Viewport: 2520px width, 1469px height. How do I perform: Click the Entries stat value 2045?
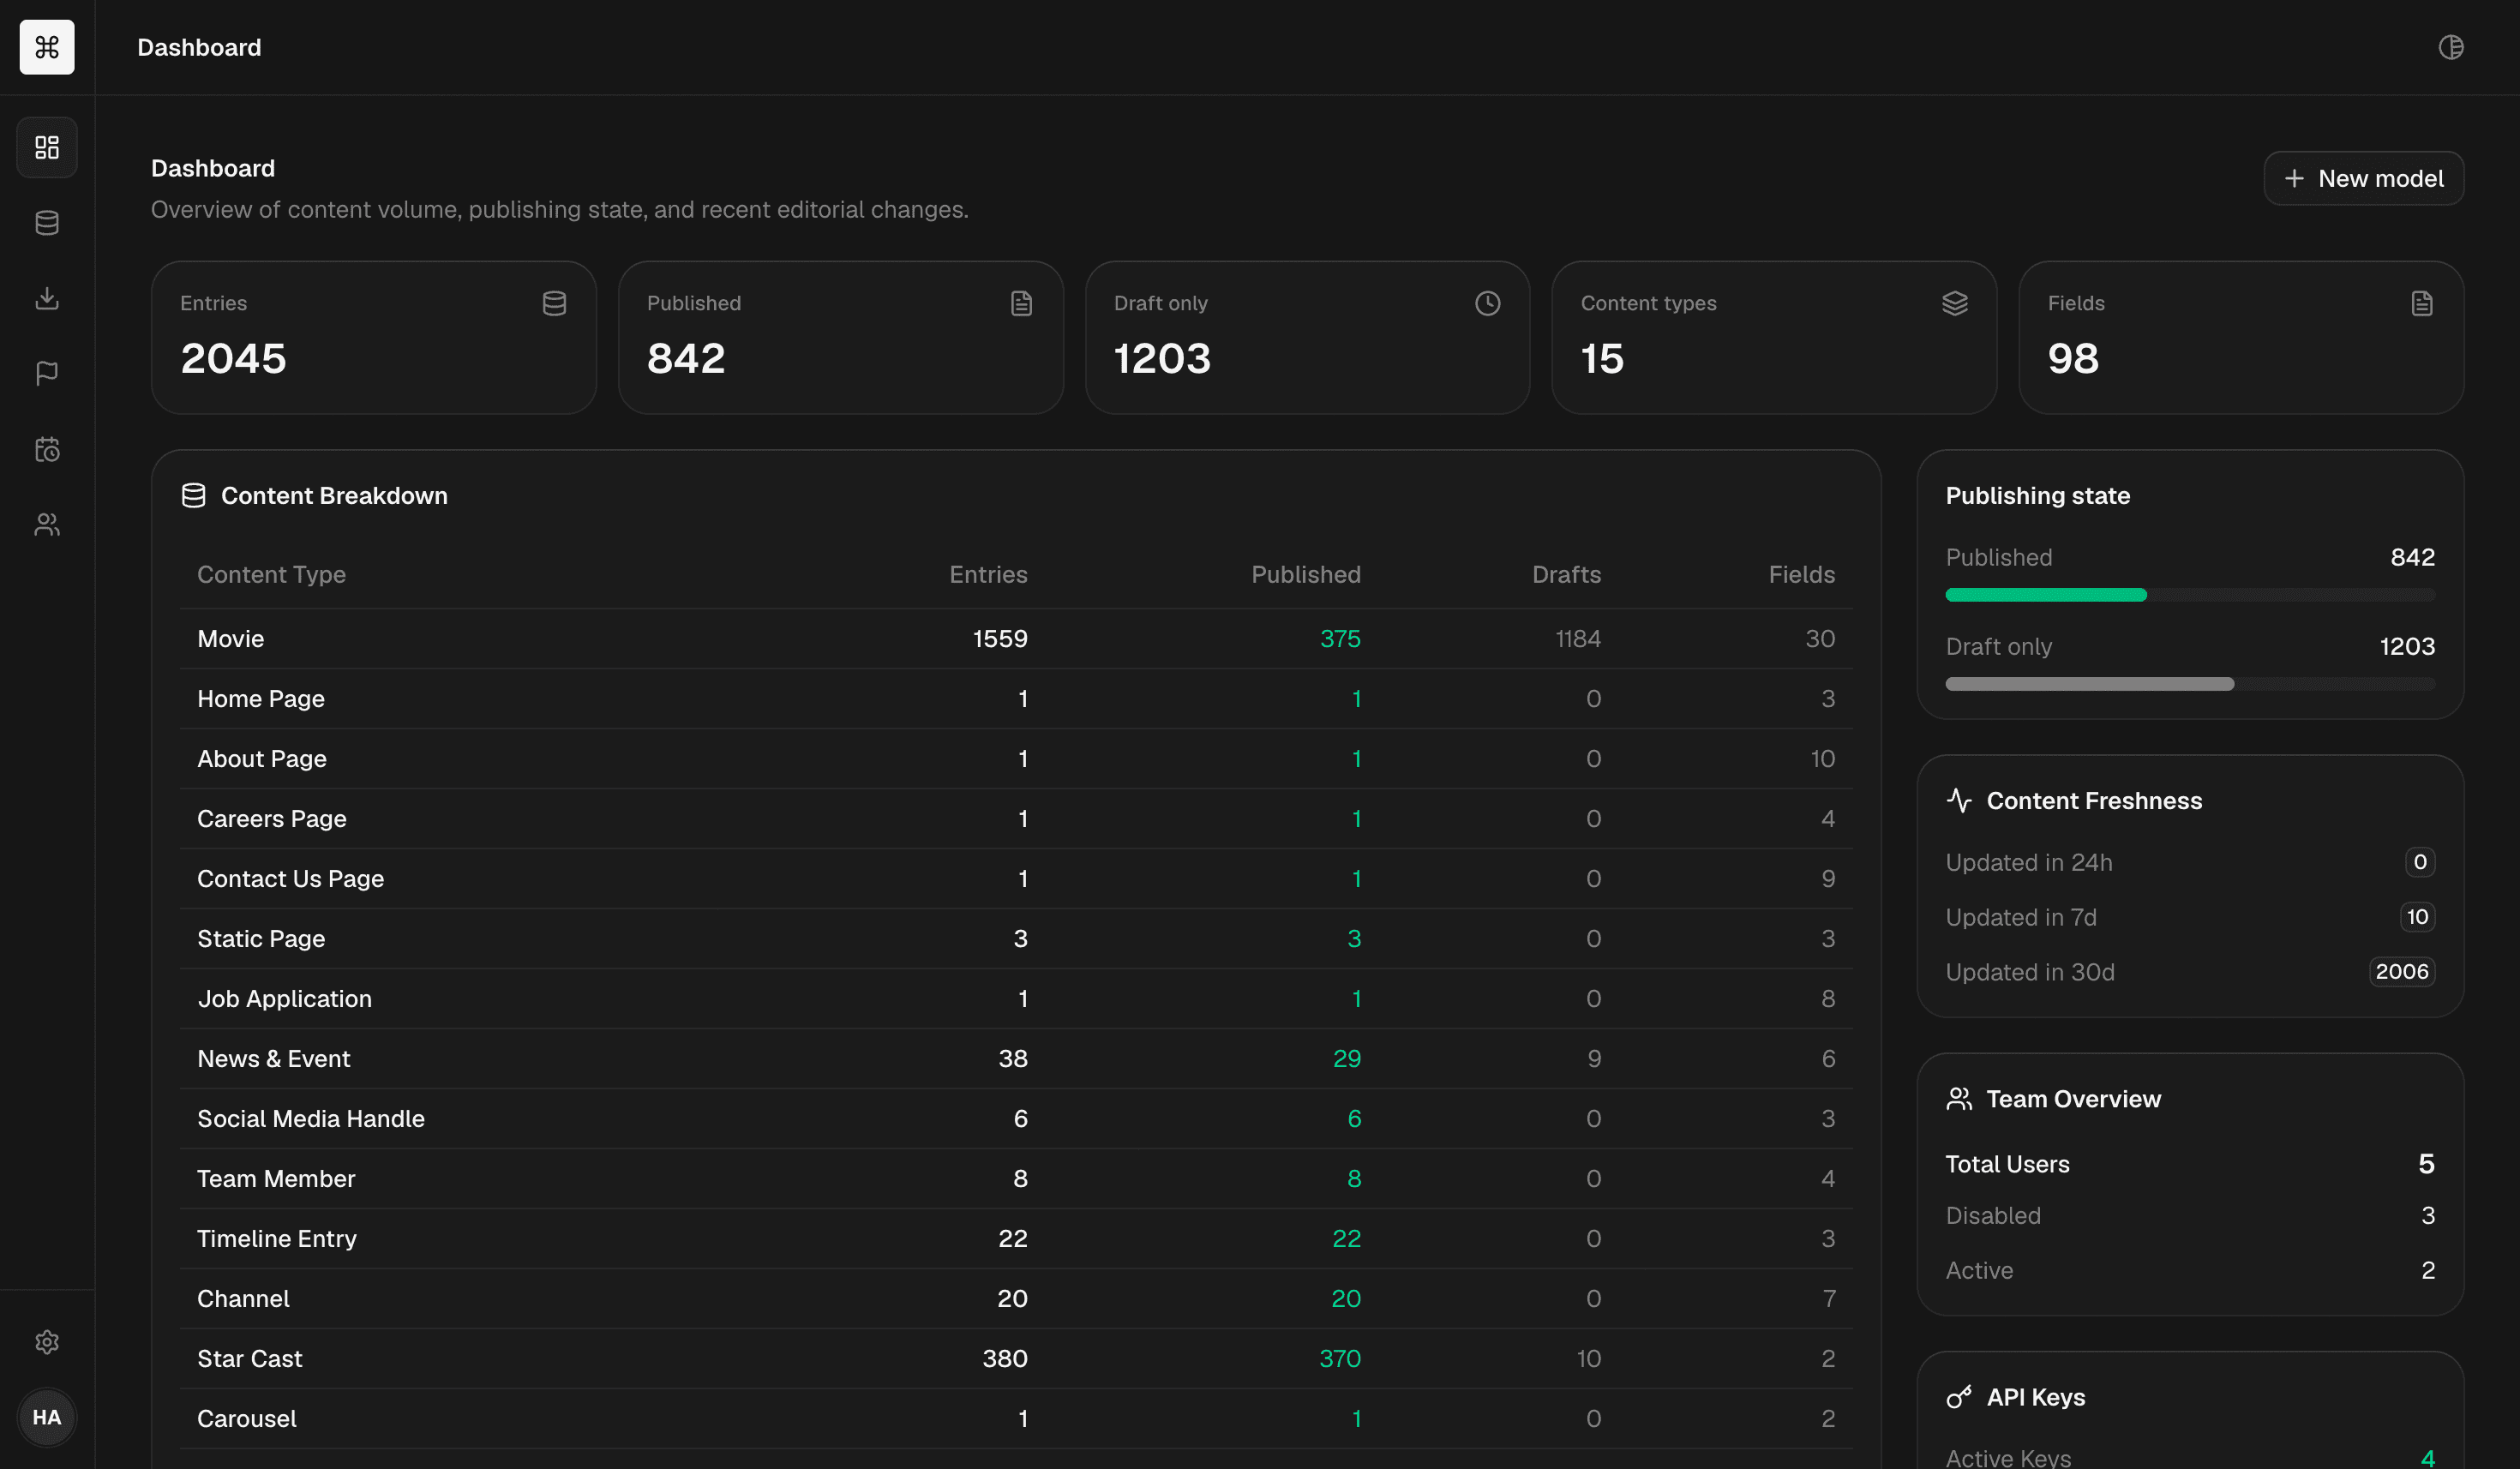[x=233, y=358]
